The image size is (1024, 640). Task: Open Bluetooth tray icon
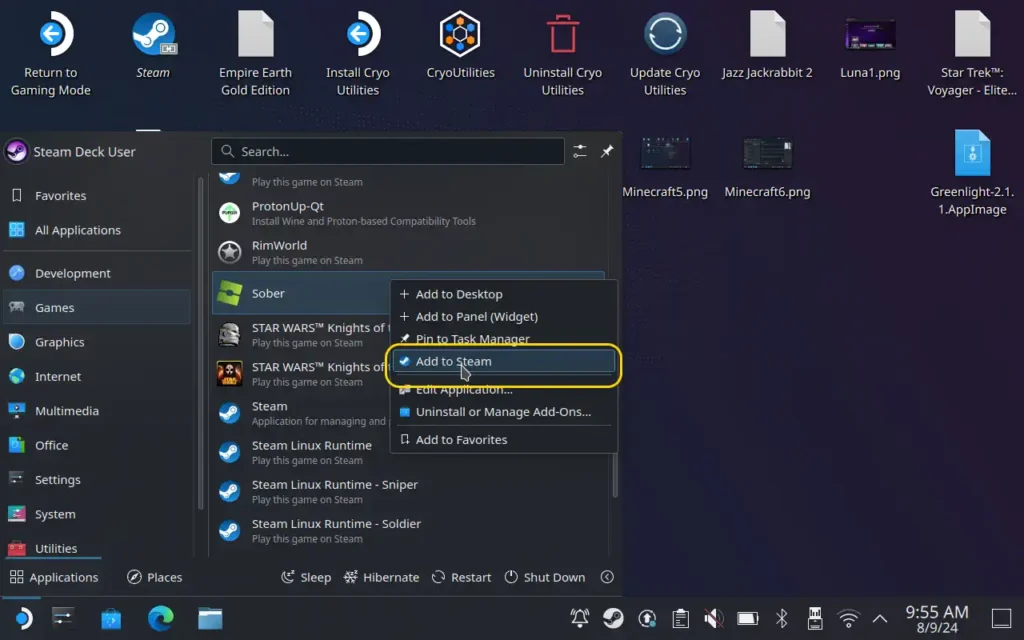pos(782,618)
